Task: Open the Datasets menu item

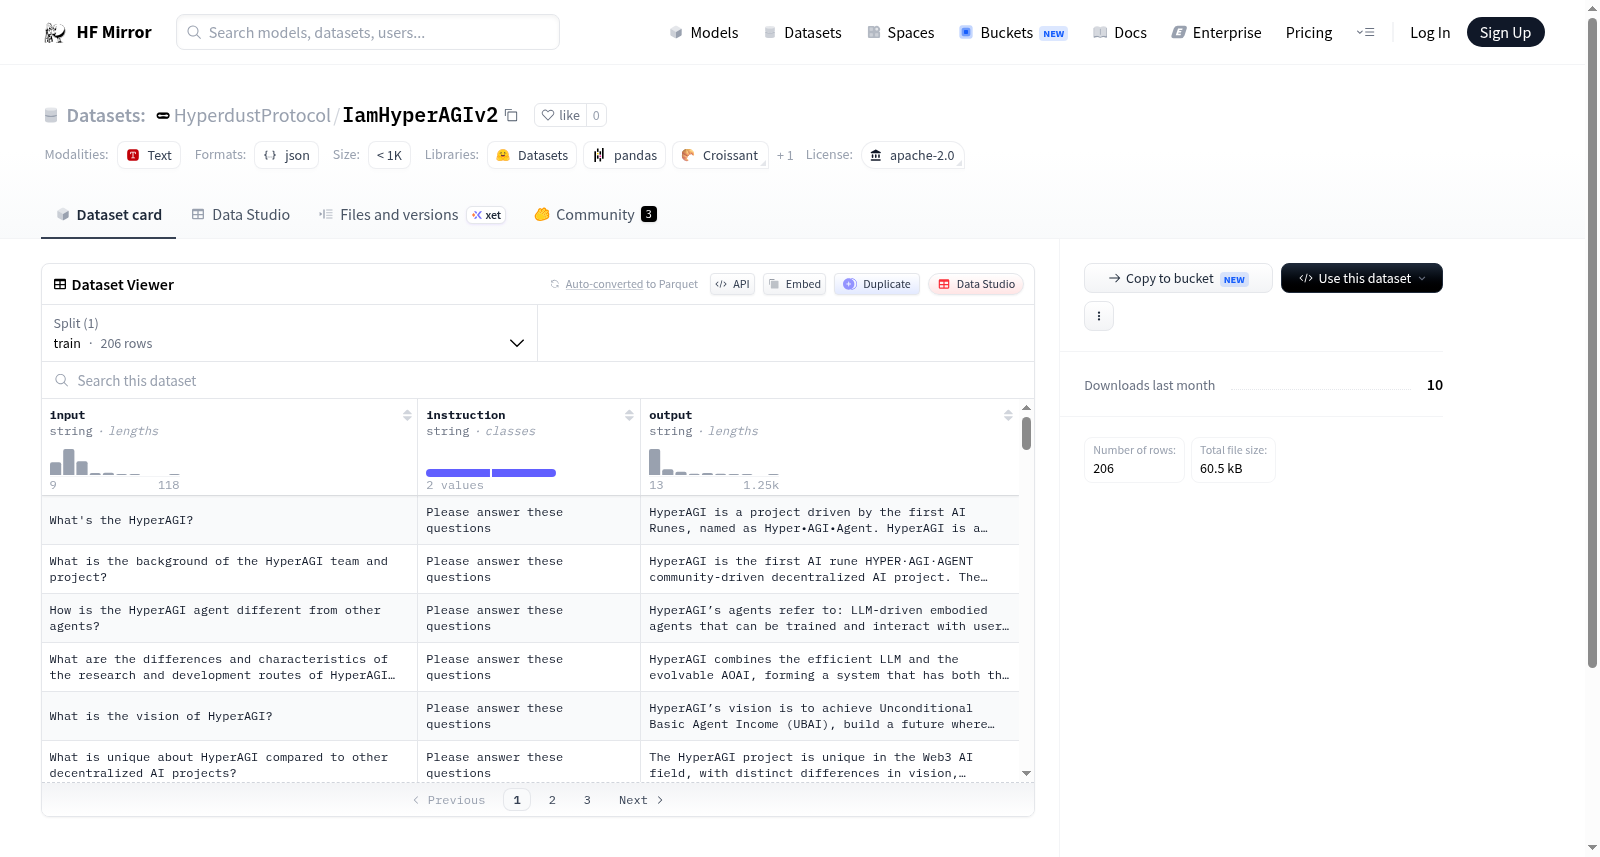Action: click(803, 33)
